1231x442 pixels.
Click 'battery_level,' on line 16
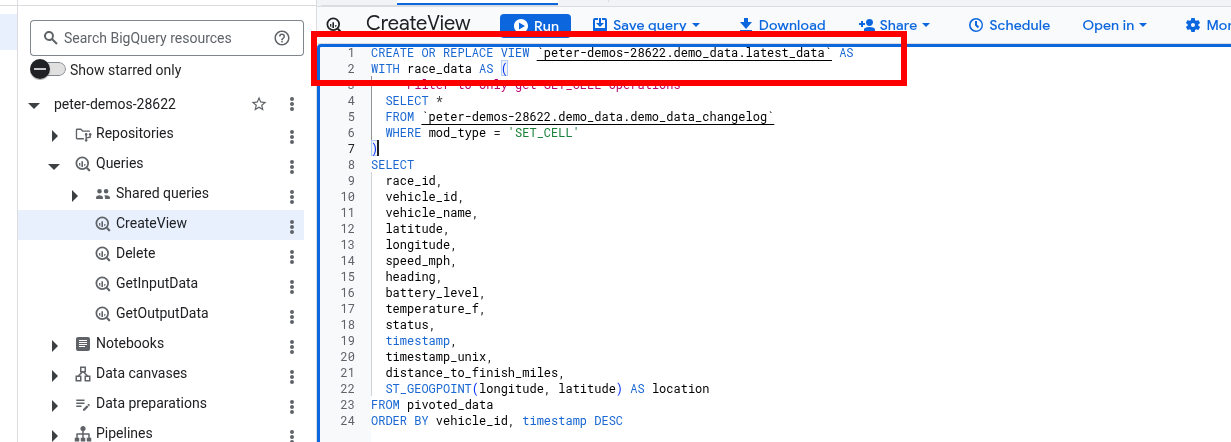pos(435,293)
